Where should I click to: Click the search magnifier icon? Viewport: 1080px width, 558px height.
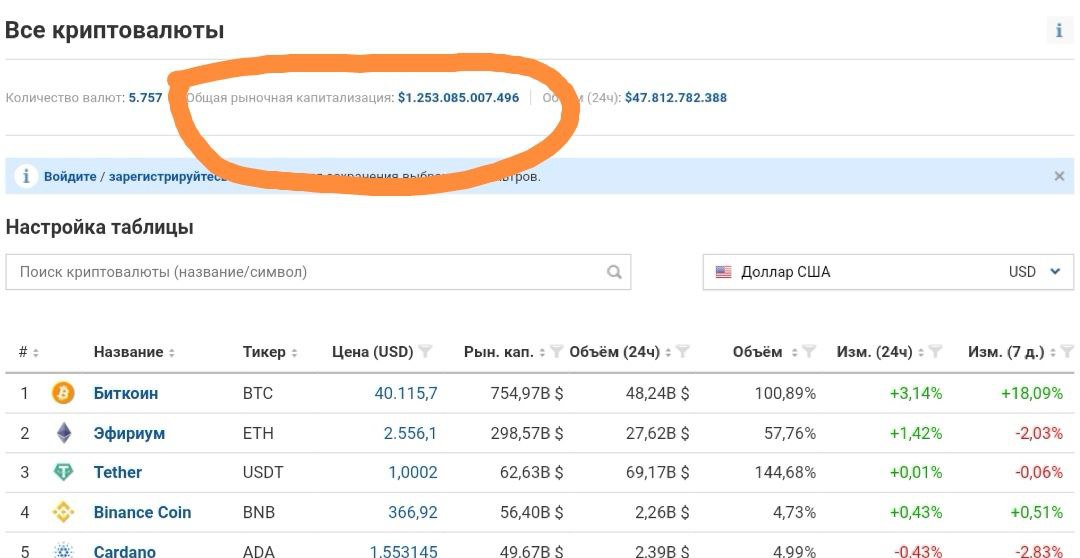pyautogui.click(x=614, y=272)
